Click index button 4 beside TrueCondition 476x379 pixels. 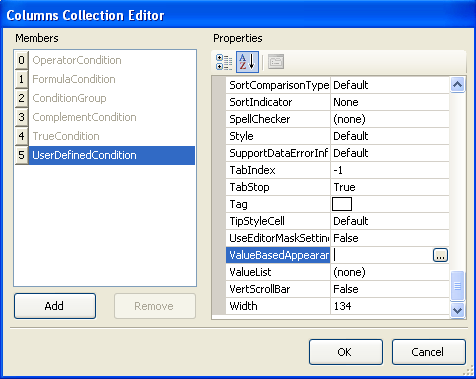tap(22, 136)
